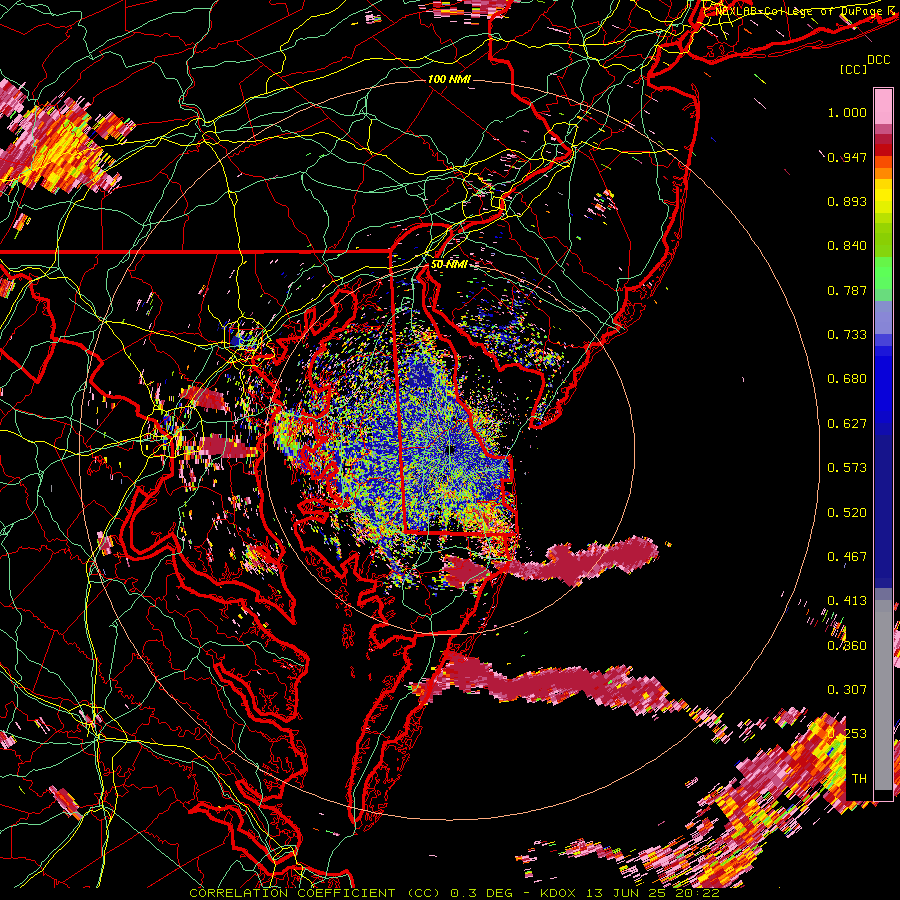Screen dimensions: 900x900
Task: Click the TH threshold legend label
Action: (859, 779)
